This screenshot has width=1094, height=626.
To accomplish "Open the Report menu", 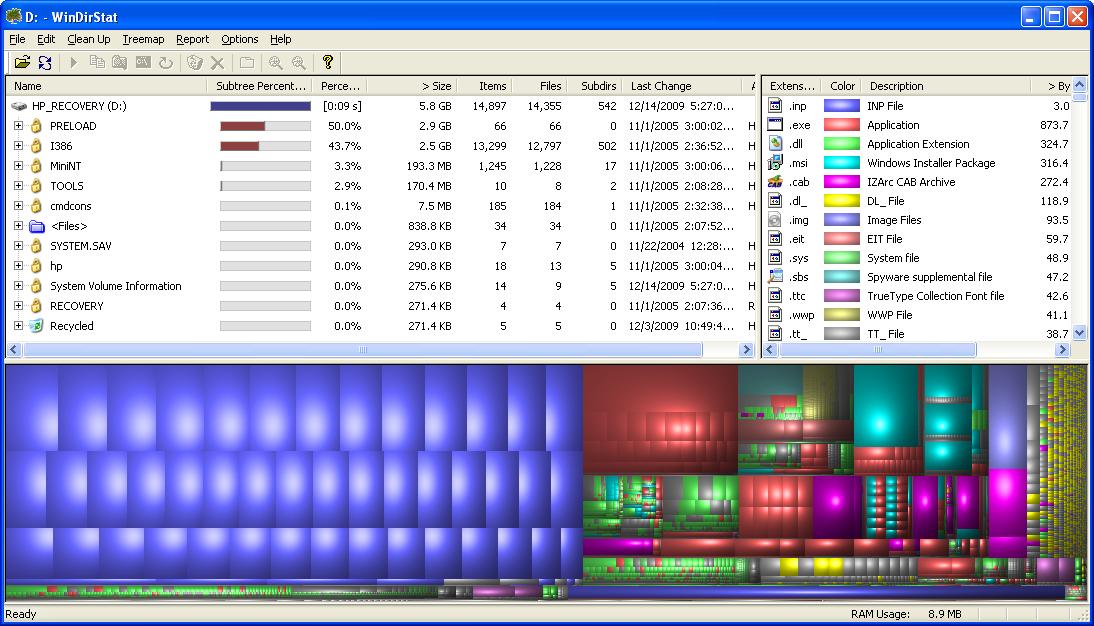I will coord(193,39).
